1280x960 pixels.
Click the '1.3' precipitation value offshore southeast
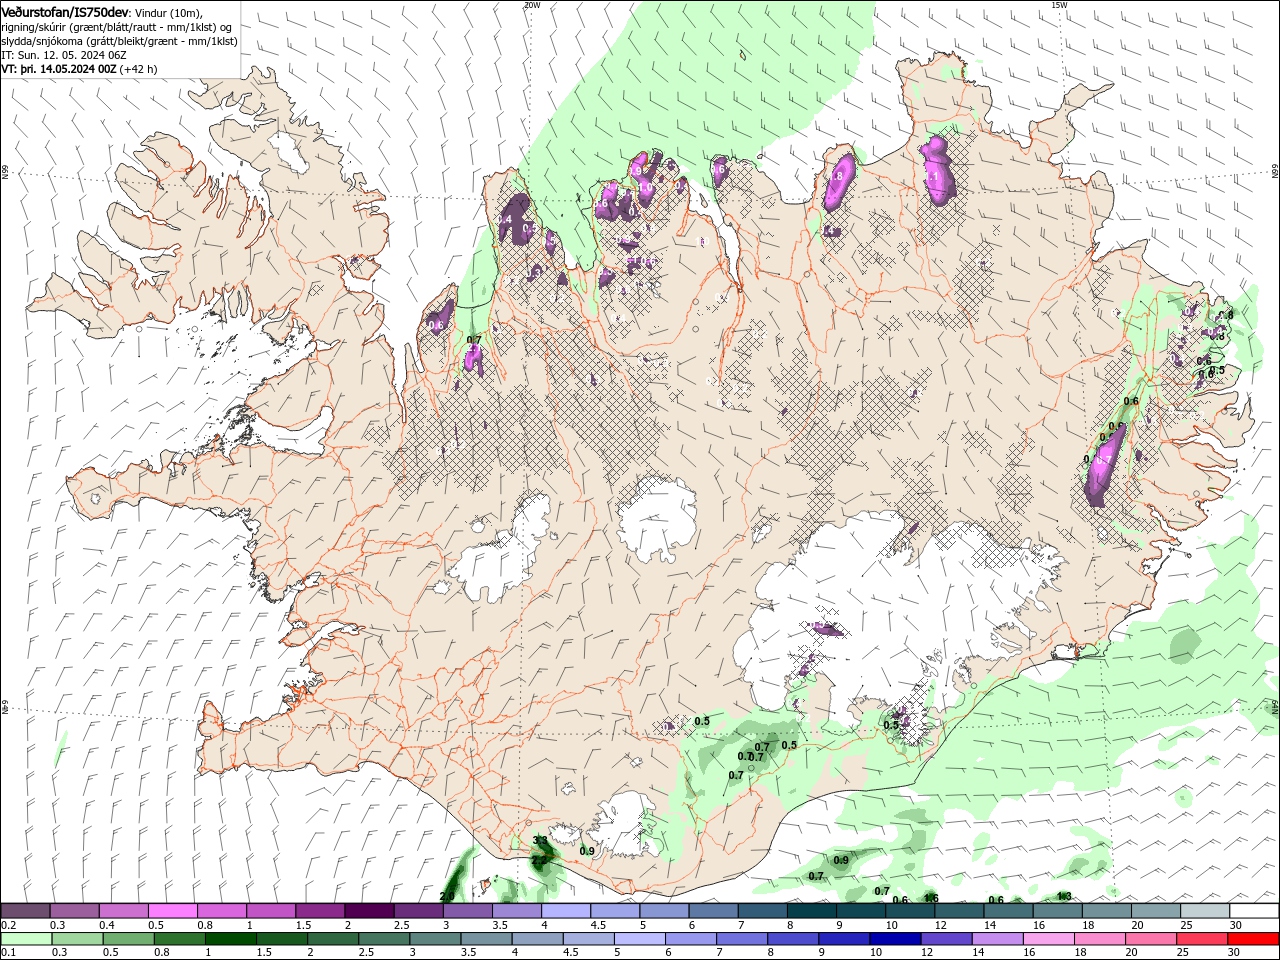[1064, 896]
